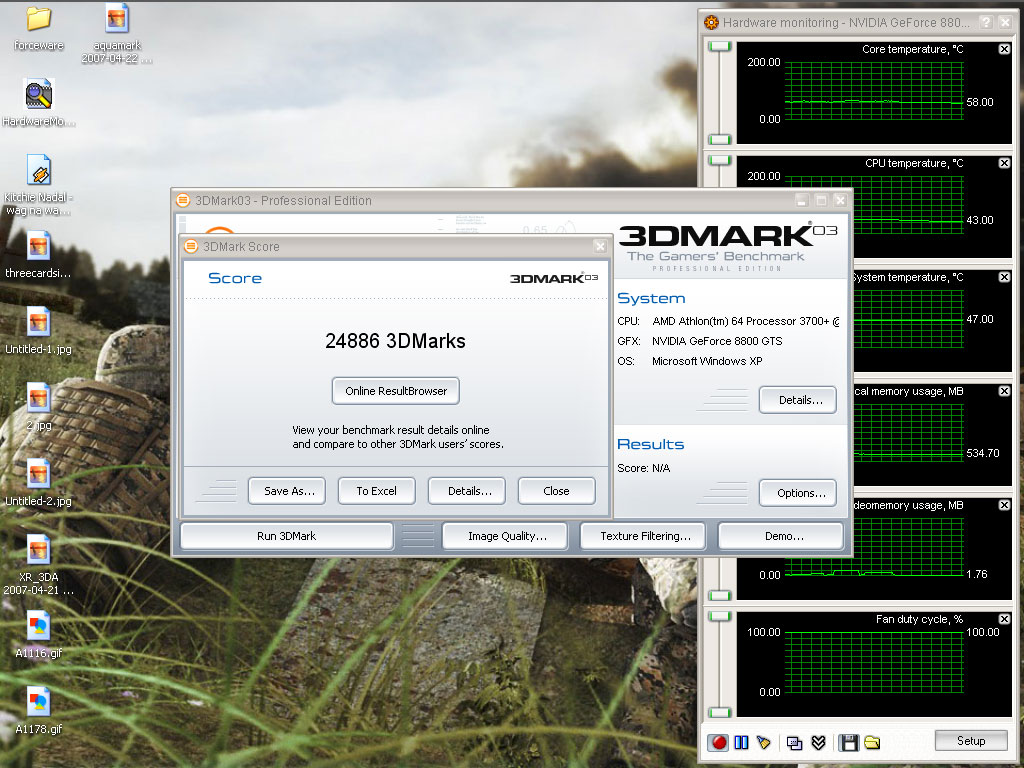Click the 534.70 memory usage reading
Screen dimensions: 1024x768
pyautogui.click(x=983, y=453)
